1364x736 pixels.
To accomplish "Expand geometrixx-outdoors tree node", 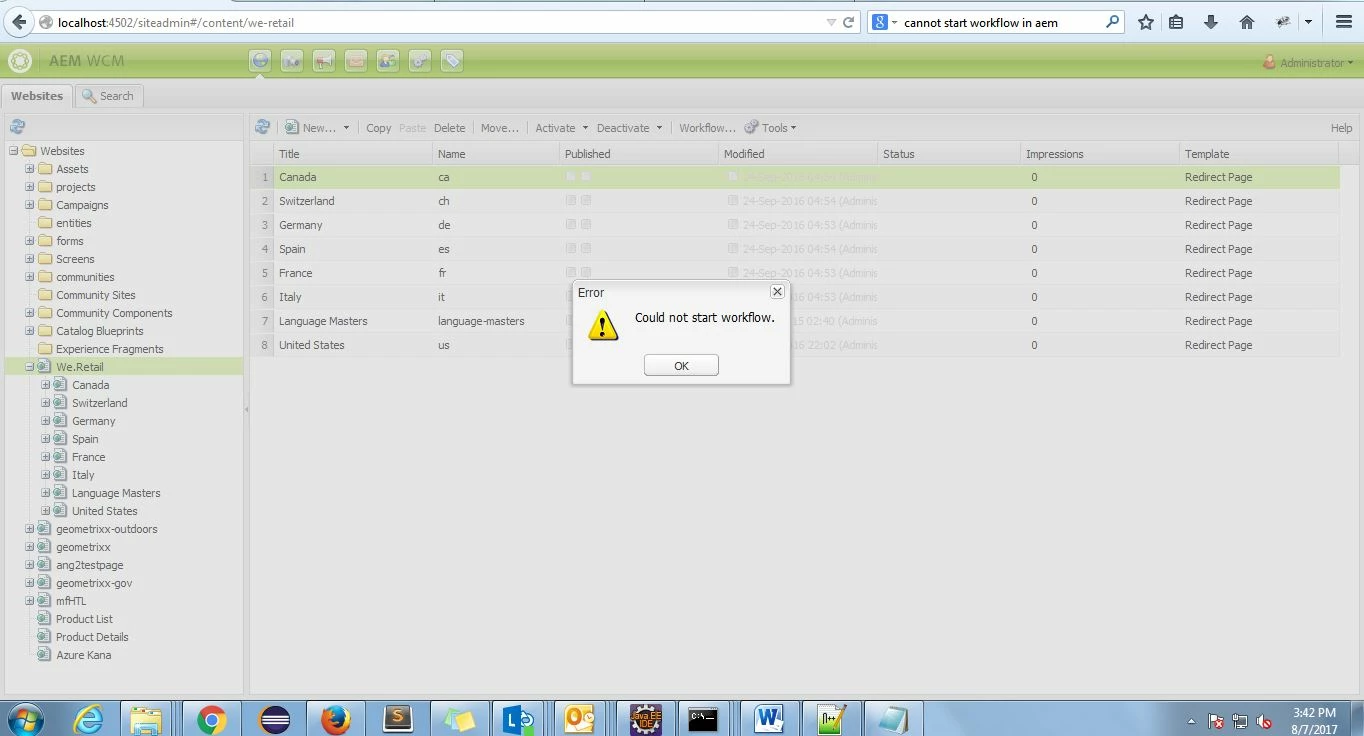I will pyautogui.click(x=29, y=529).
